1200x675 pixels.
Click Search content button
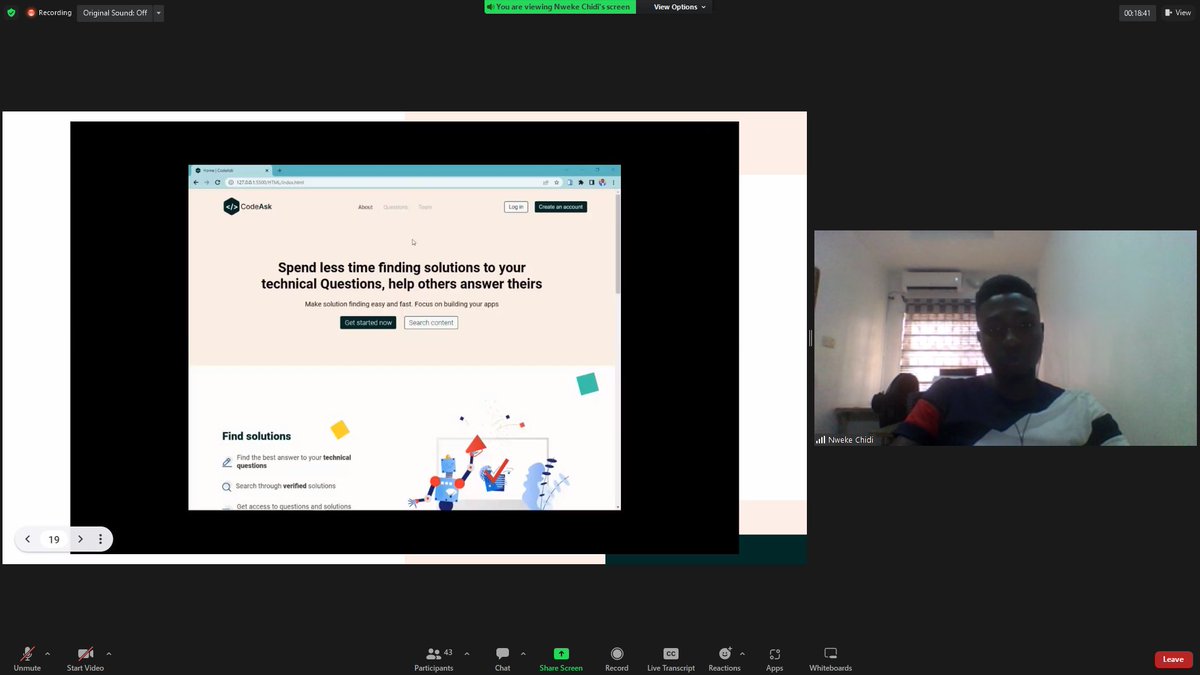[431, 323]
